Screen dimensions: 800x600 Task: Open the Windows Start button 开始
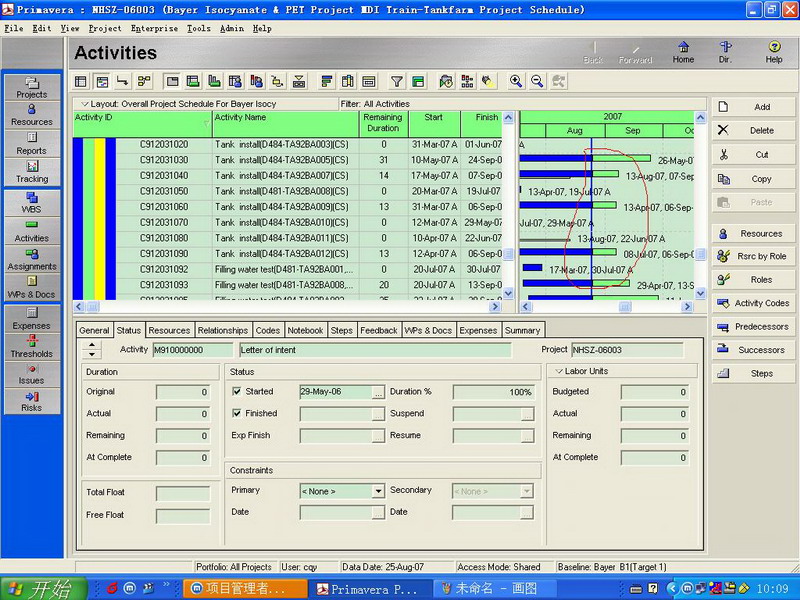tap(43, 589)
